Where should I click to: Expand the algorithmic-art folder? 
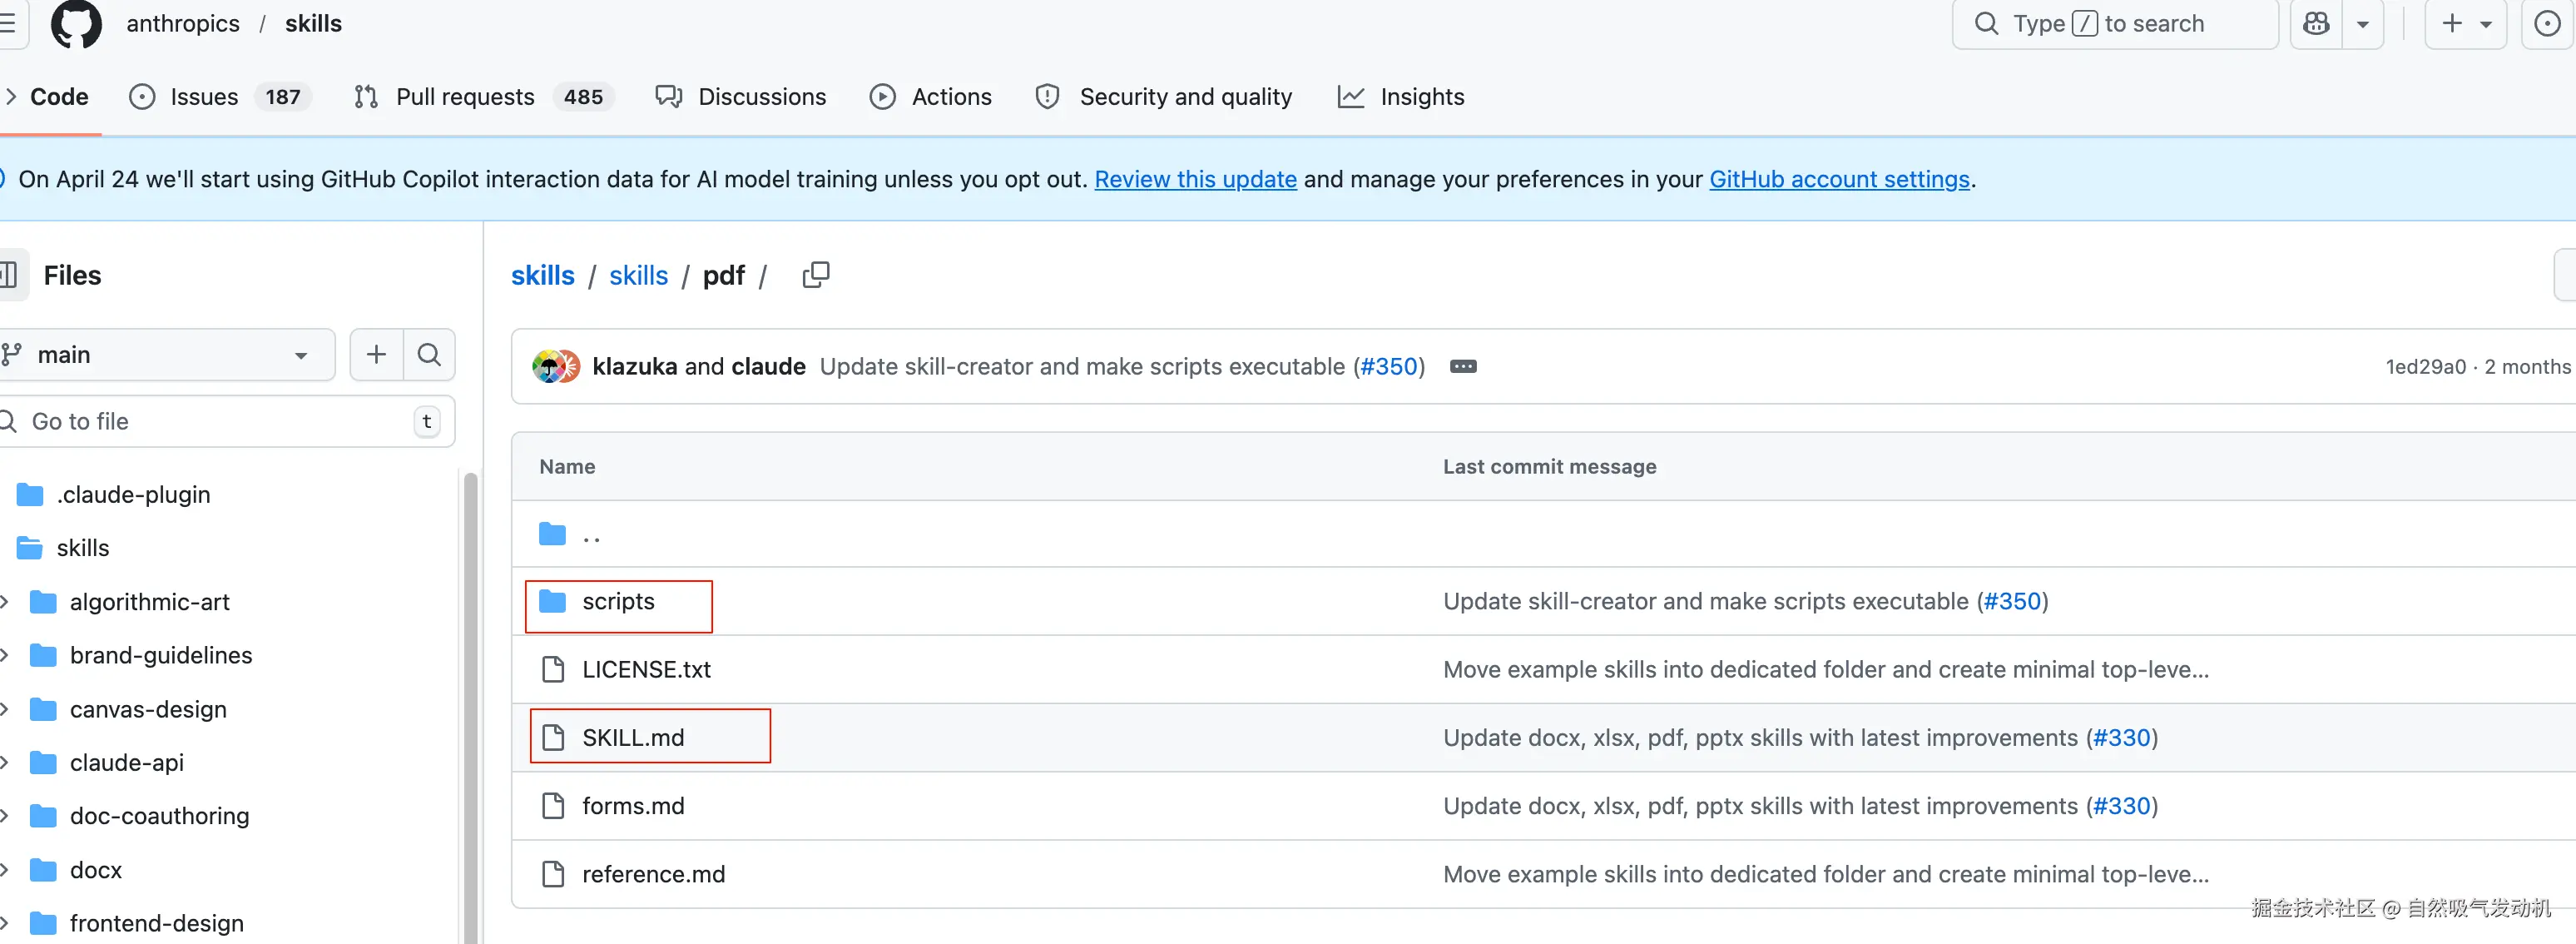5,602
